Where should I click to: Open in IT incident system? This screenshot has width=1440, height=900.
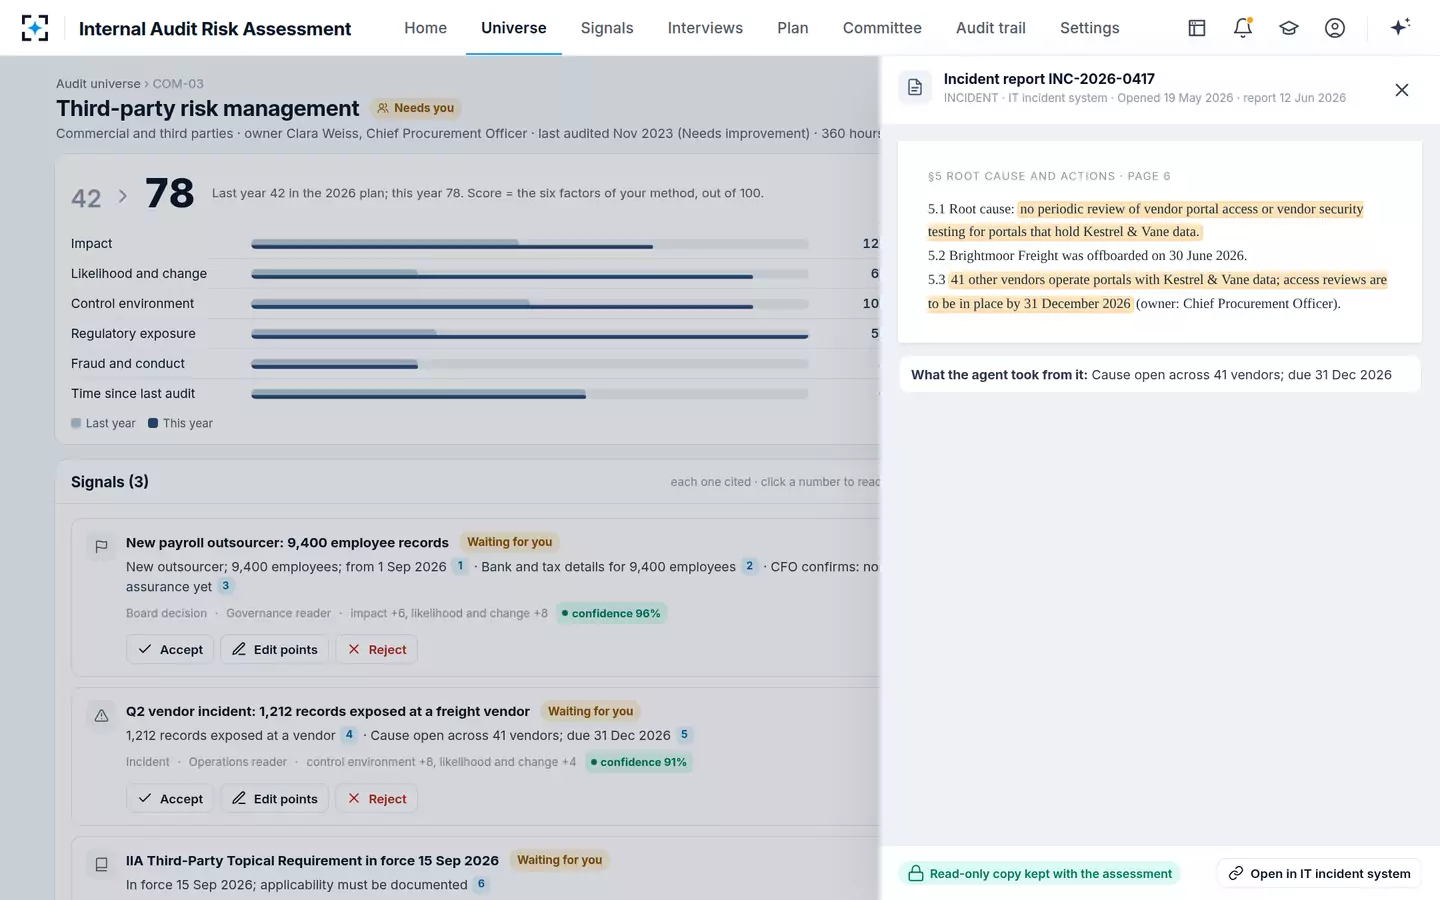(x=1319, y=873)
